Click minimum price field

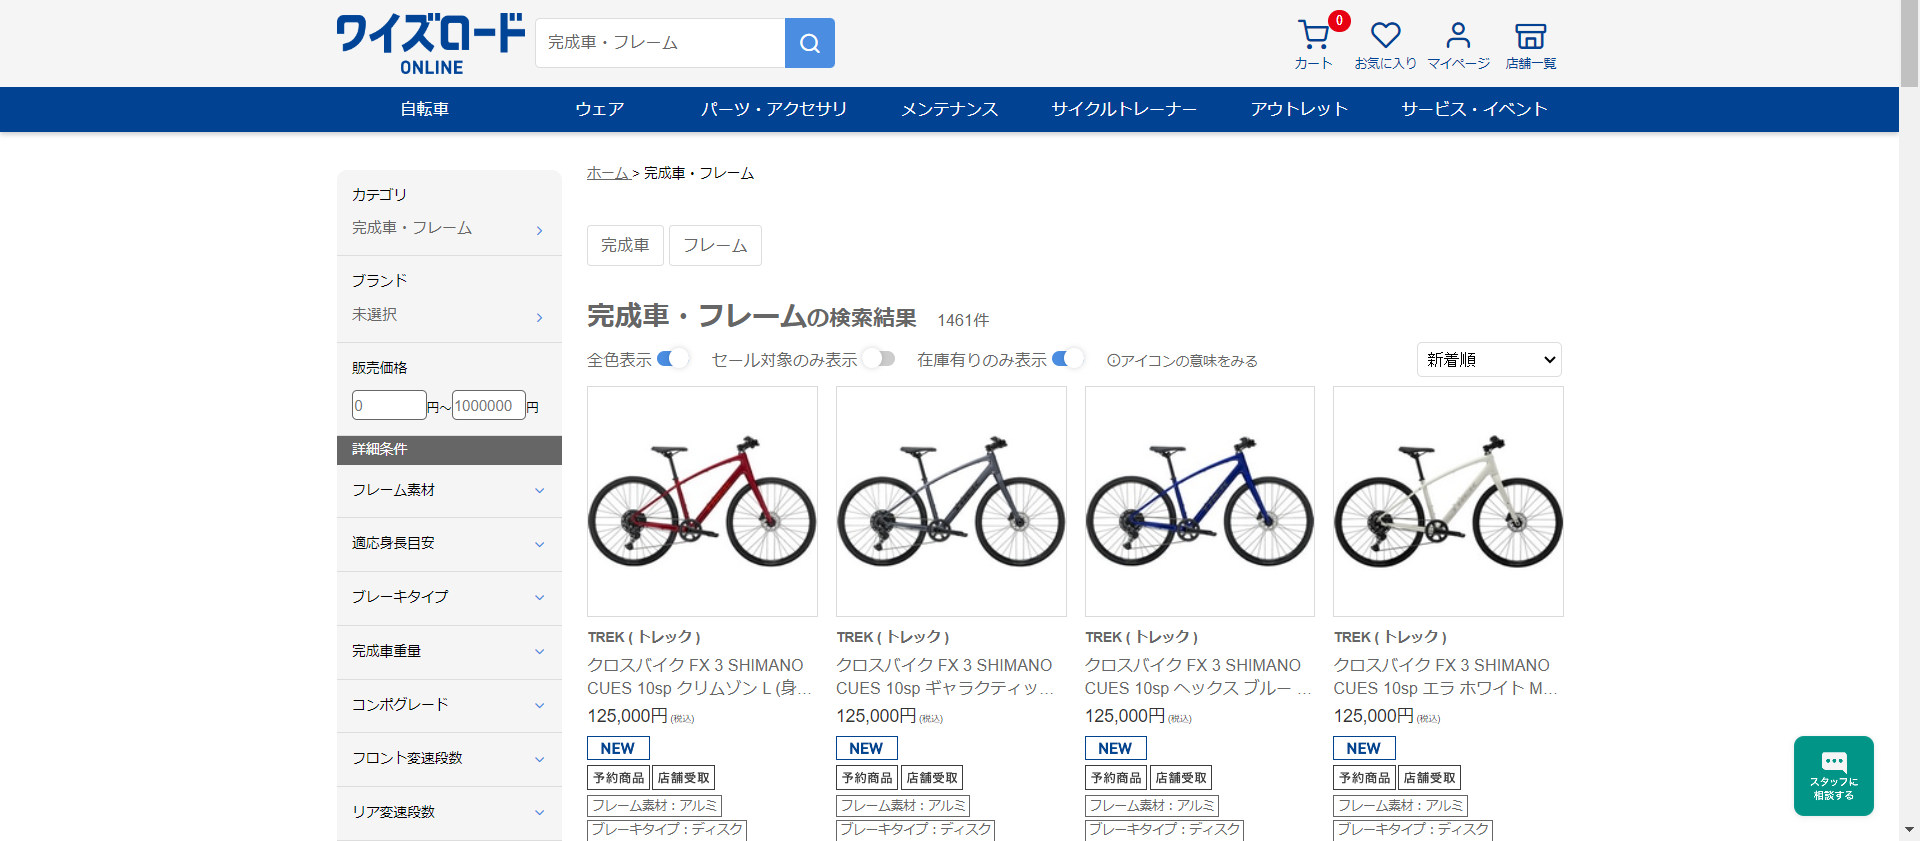coord(389,405)
